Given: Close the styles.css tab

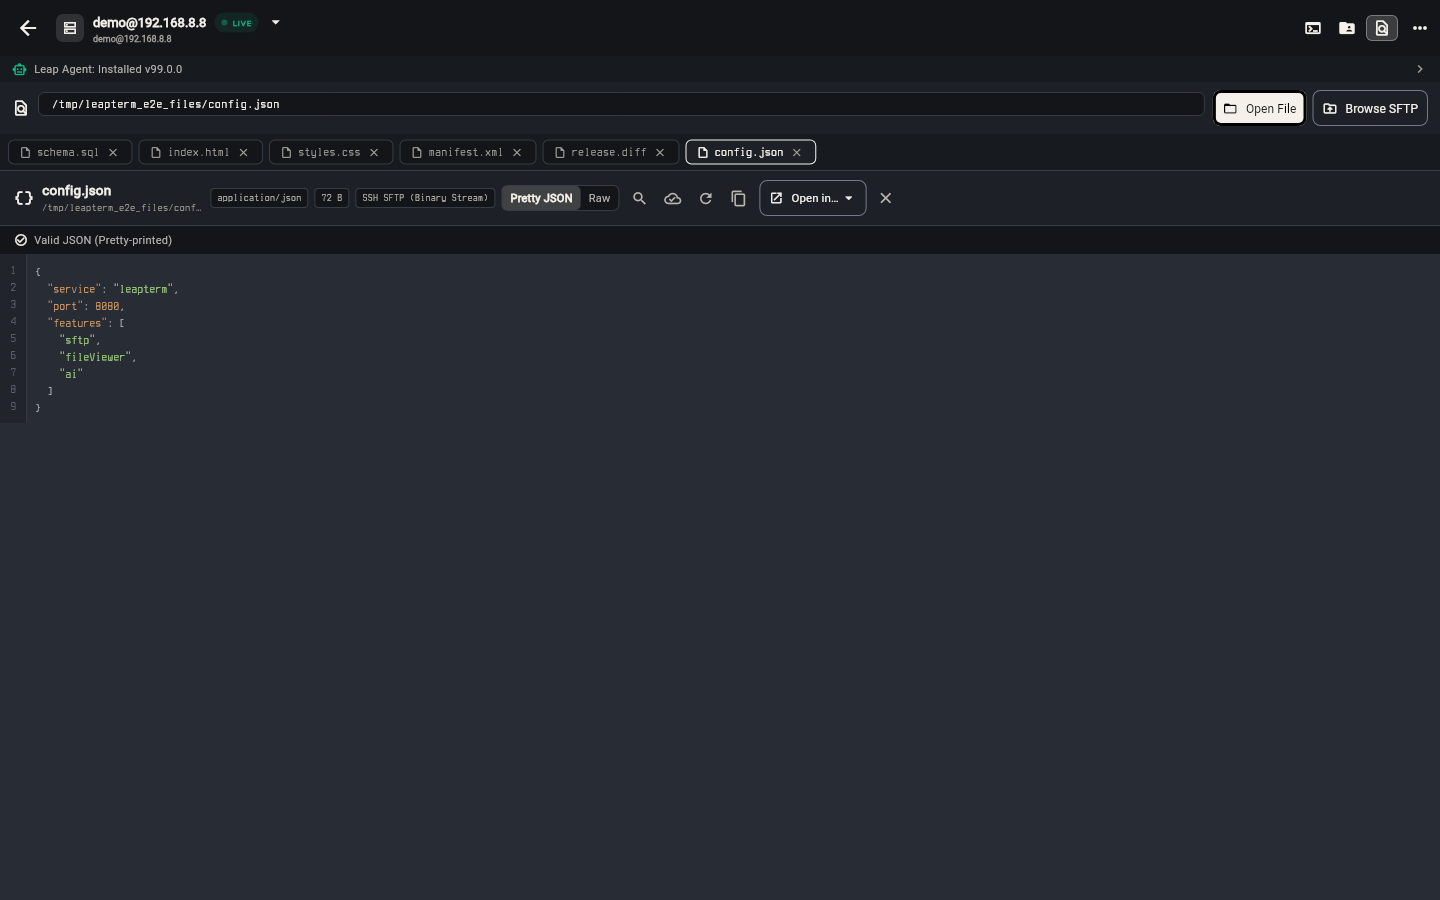Looking at the screenshot, I should point(374,152).
